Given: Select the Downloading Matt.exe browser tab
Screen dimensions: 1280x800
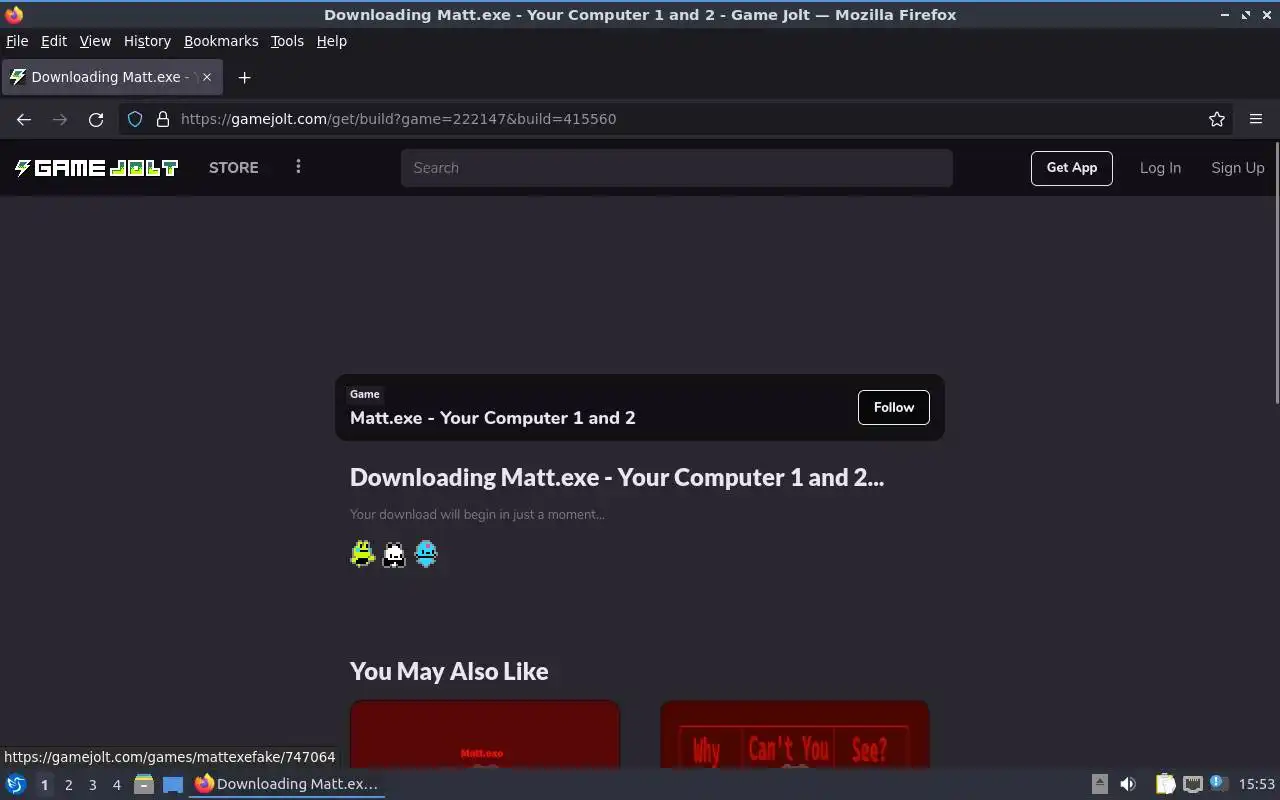Looking at the screenshot, I should pos(112,77).
